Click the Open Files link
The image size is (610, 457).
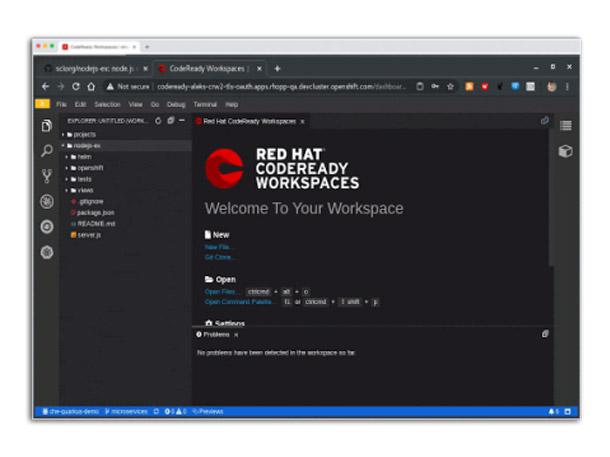click(x=221, y=292)
